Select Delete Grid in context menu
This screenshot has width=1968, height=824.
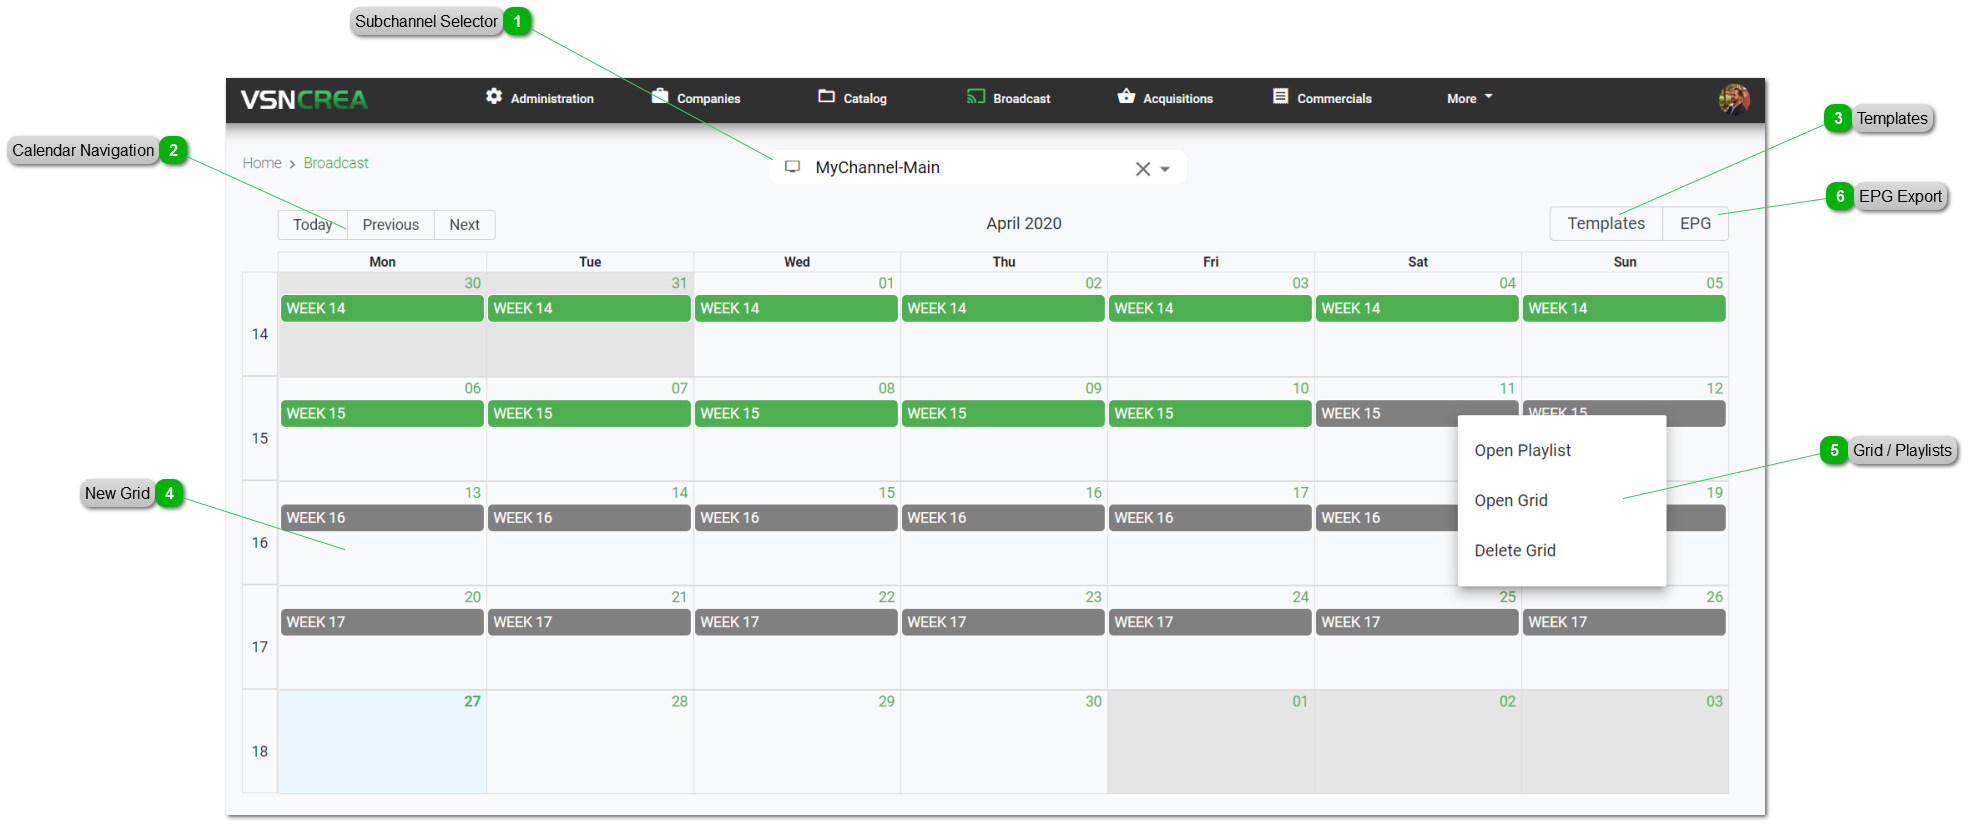1514,550
